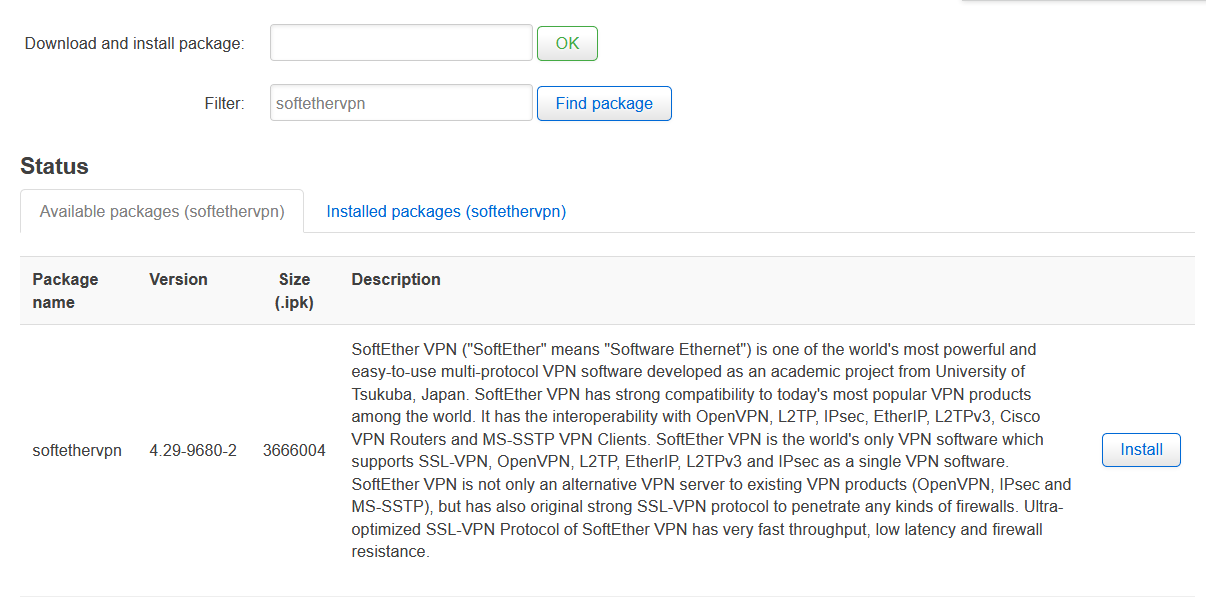Click the Filter label text

pyautogui.click(x=224, y=102)
